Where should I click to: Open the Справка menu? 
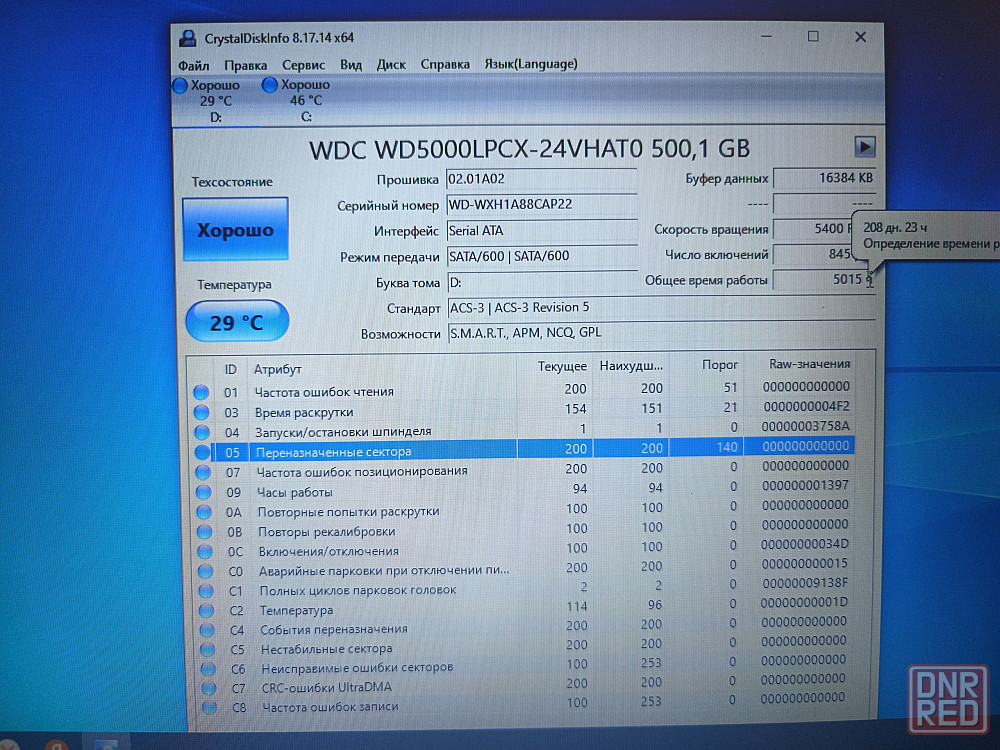click(445, 64)
